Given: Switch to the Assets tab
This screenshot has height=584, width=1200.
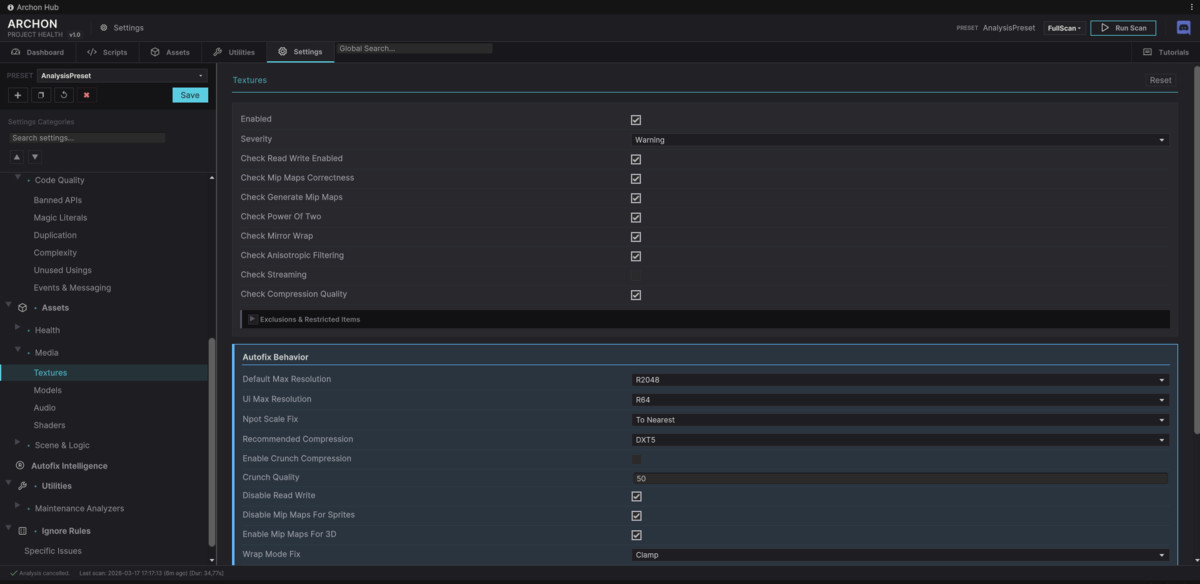Looking at the screenshot, I should point(170,52).
